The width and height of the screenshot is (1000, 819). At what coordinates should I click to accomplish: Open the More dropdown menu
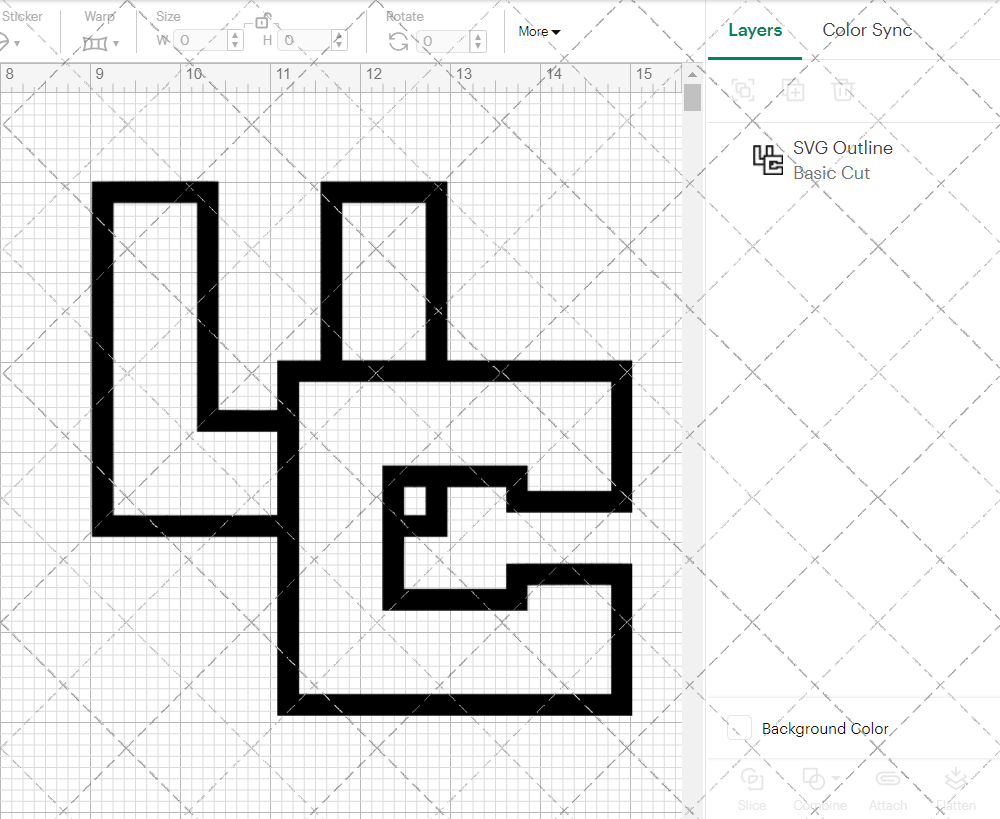tap(539, 31)
